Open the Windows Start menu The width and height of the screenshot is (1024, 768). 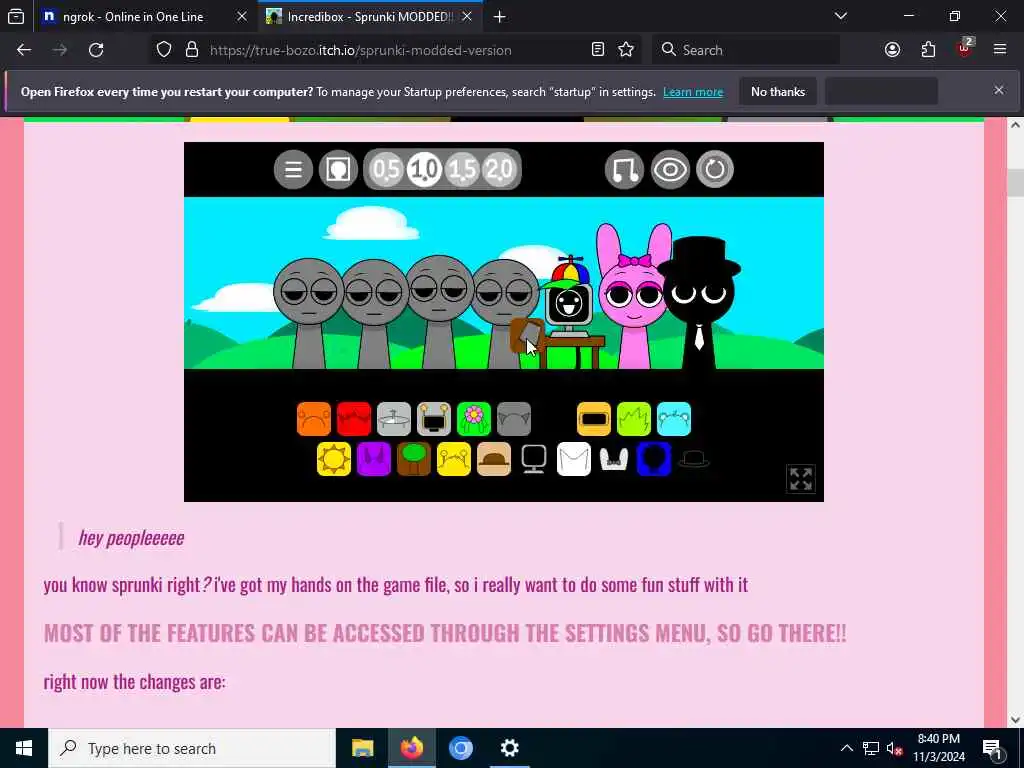click(24, 748)
